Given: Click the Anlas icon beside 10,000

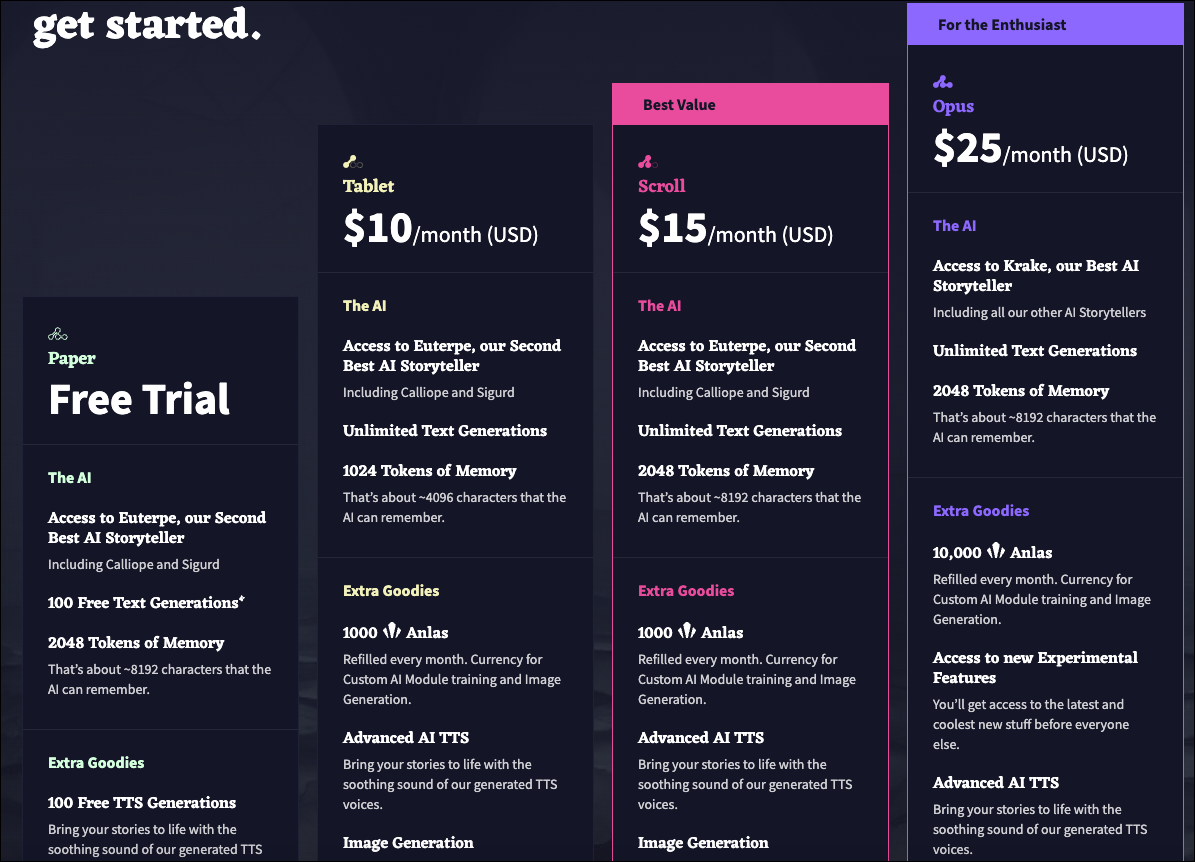Looking at the screenshot, I should [995, 552].
